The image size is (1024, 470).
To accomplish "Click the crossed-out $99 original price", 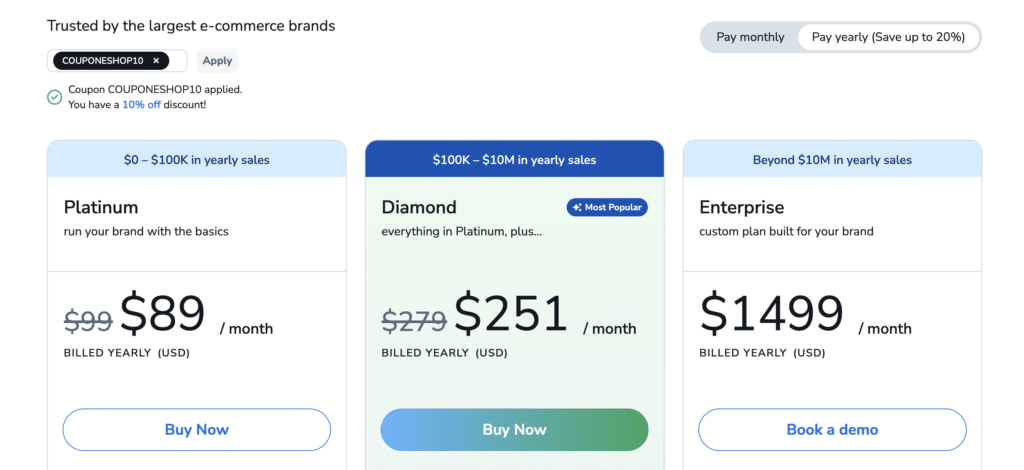I will 88,321.
